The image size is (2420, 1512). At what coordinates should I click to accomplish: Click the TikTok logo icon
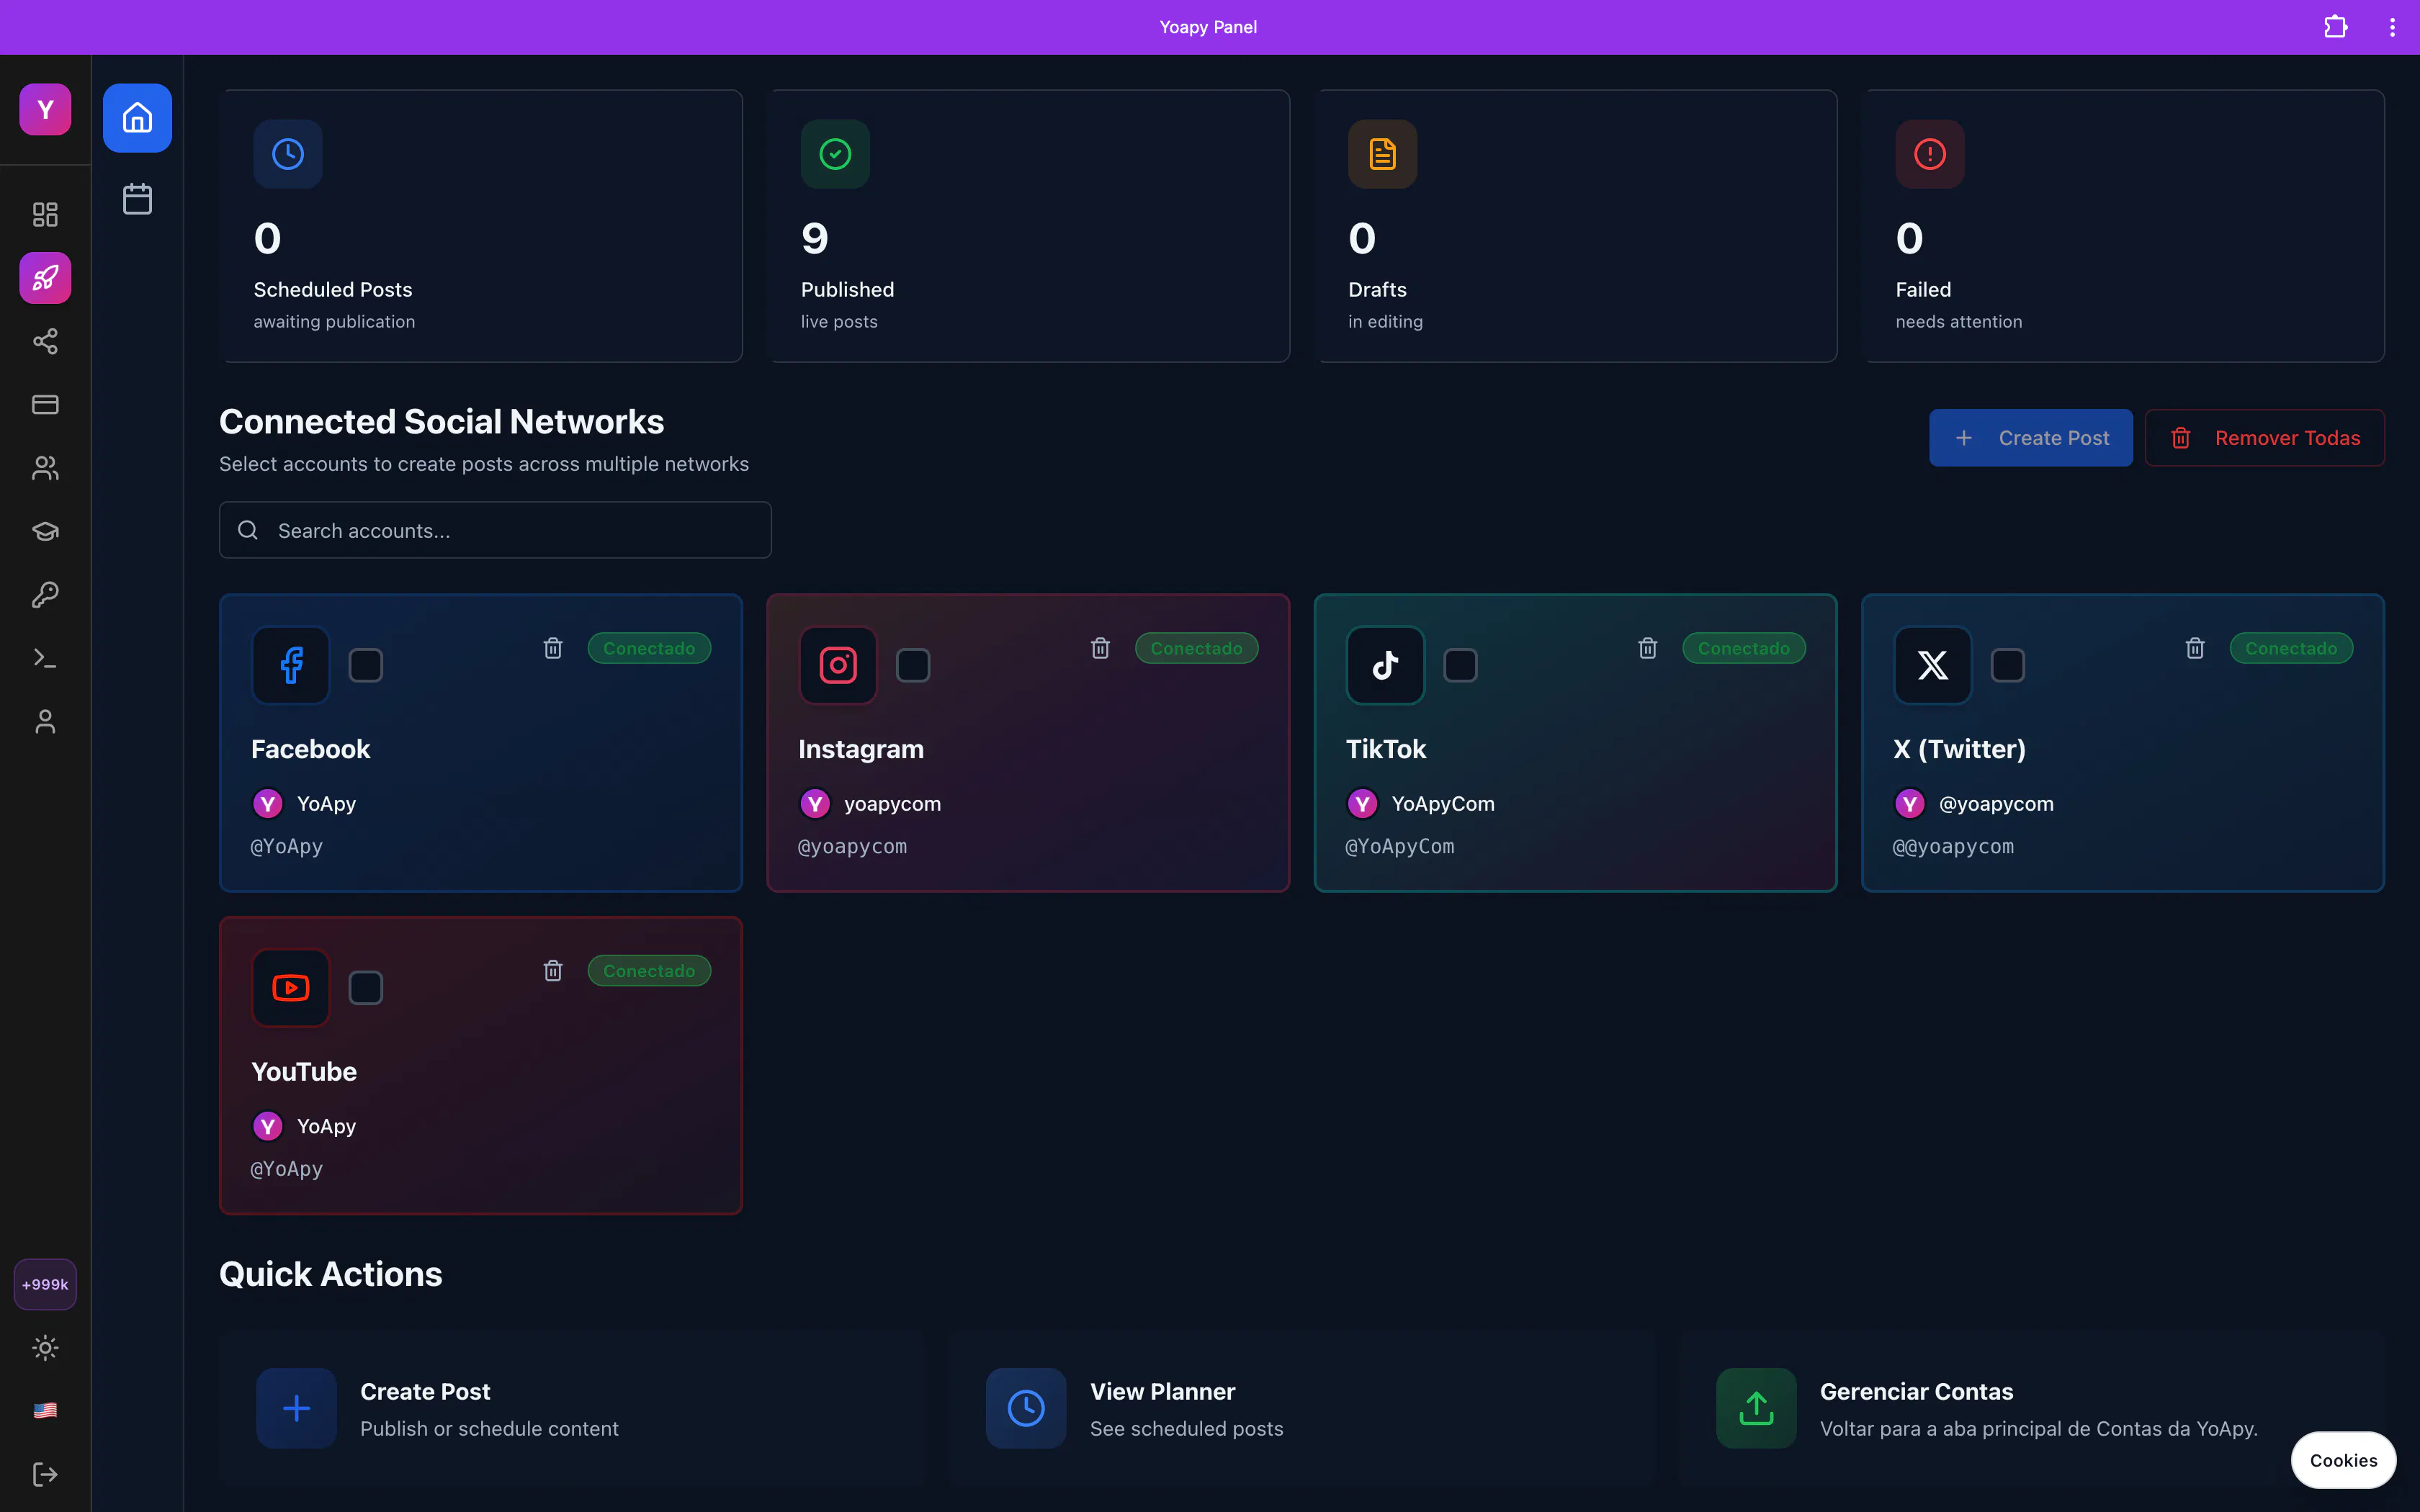coord(1385,665)
